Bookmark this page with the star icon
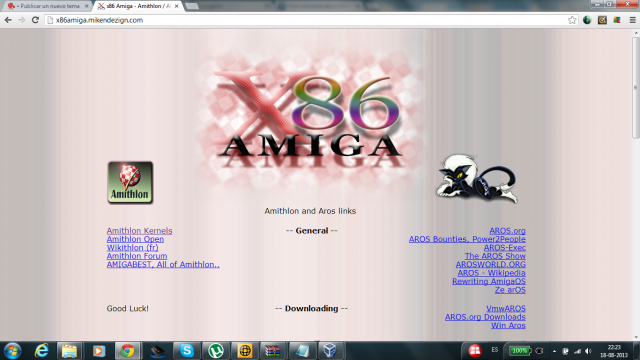Viewport: 640px width, 360px height. pos(572,20)
